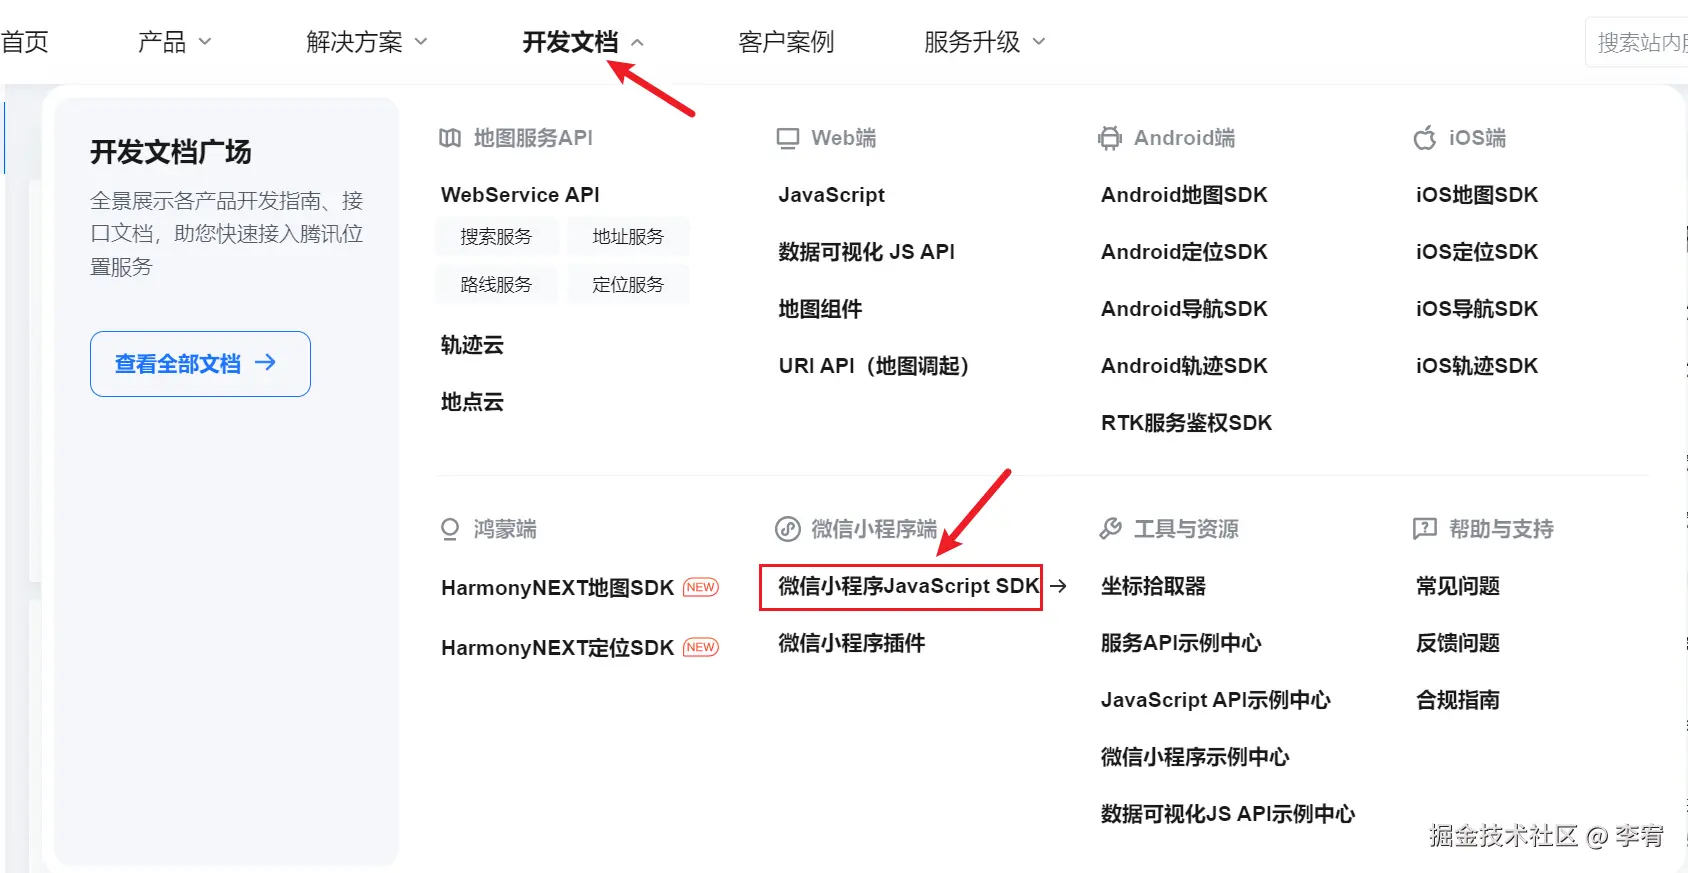Image resolution: width=1688 pixels, height=873 pixels.
Task: Open URI API（地图调起） link
Action: pyautogui.click(x=876, y=366)
